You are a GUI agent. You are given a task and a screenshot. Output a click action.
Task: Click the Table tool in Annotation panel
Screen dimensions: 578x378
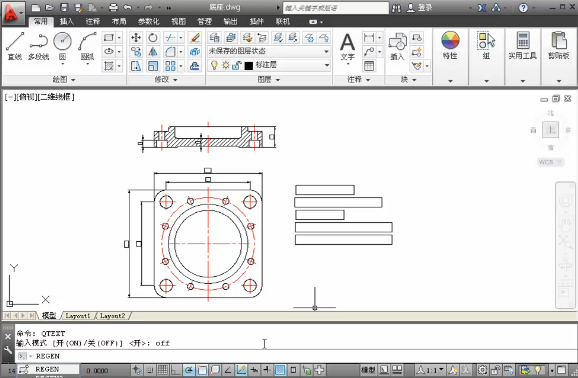click(x=369, y=66)
